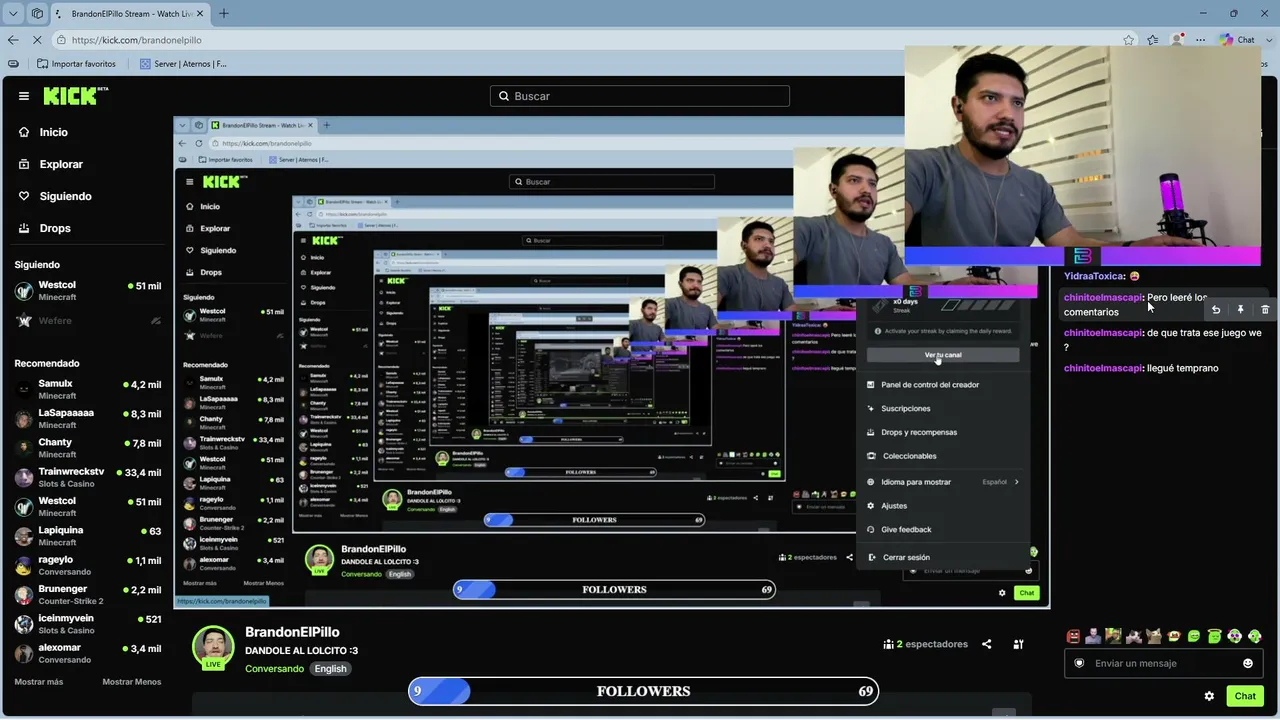Focus the main Buscar search field
Viewport: 1280px width, 720px height.
[x=640, y=96]
